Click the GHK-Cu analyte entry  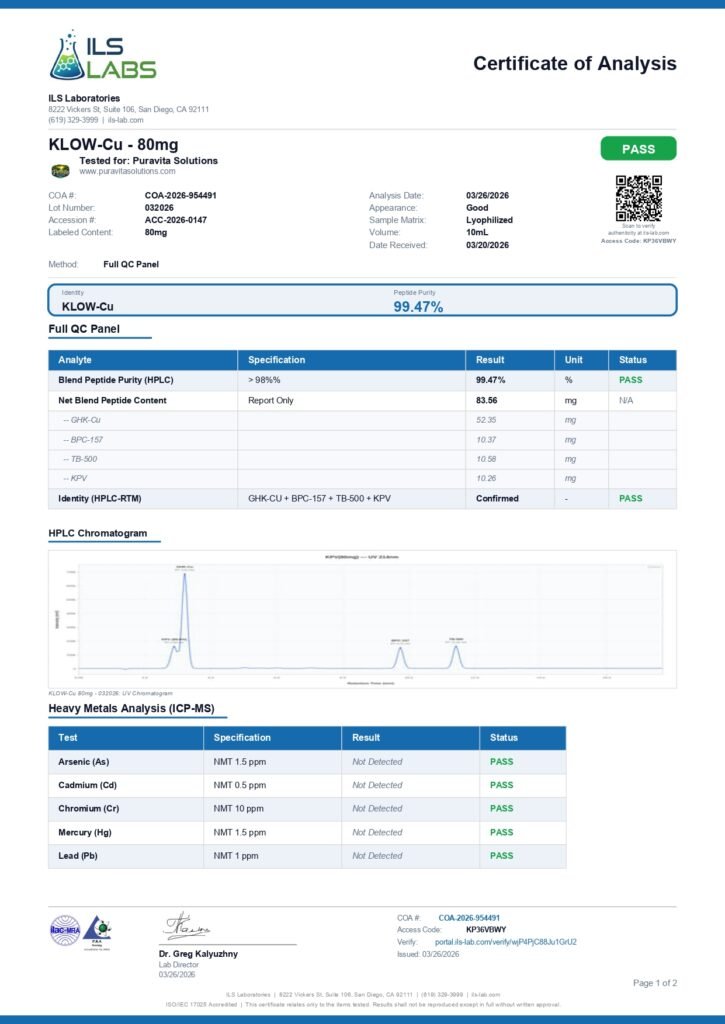click(x=82, y=420)
